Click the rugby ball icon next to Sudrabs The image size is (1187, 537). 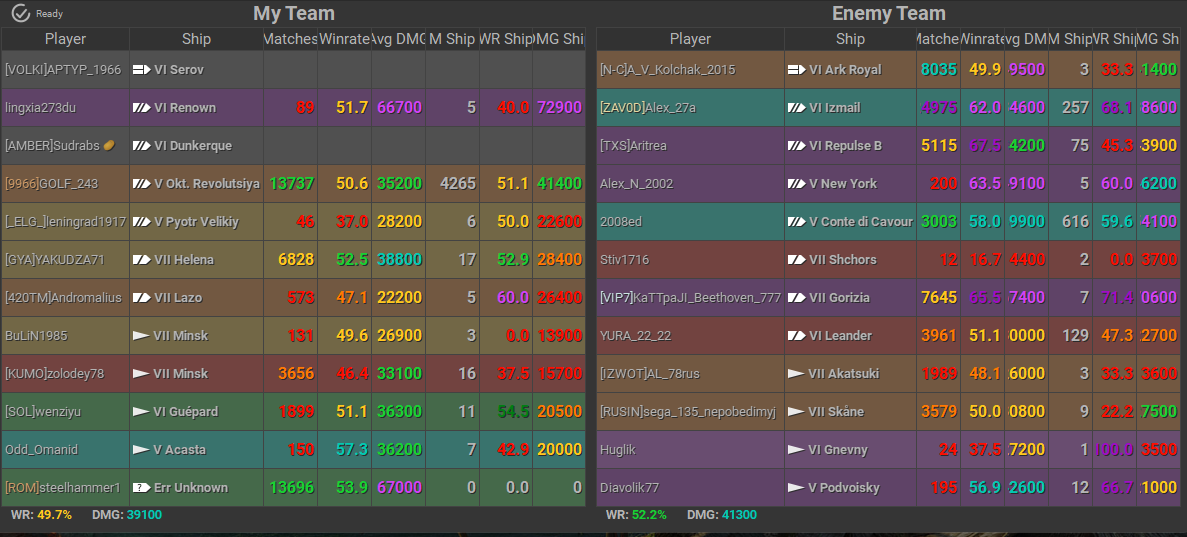click(109, 145)
